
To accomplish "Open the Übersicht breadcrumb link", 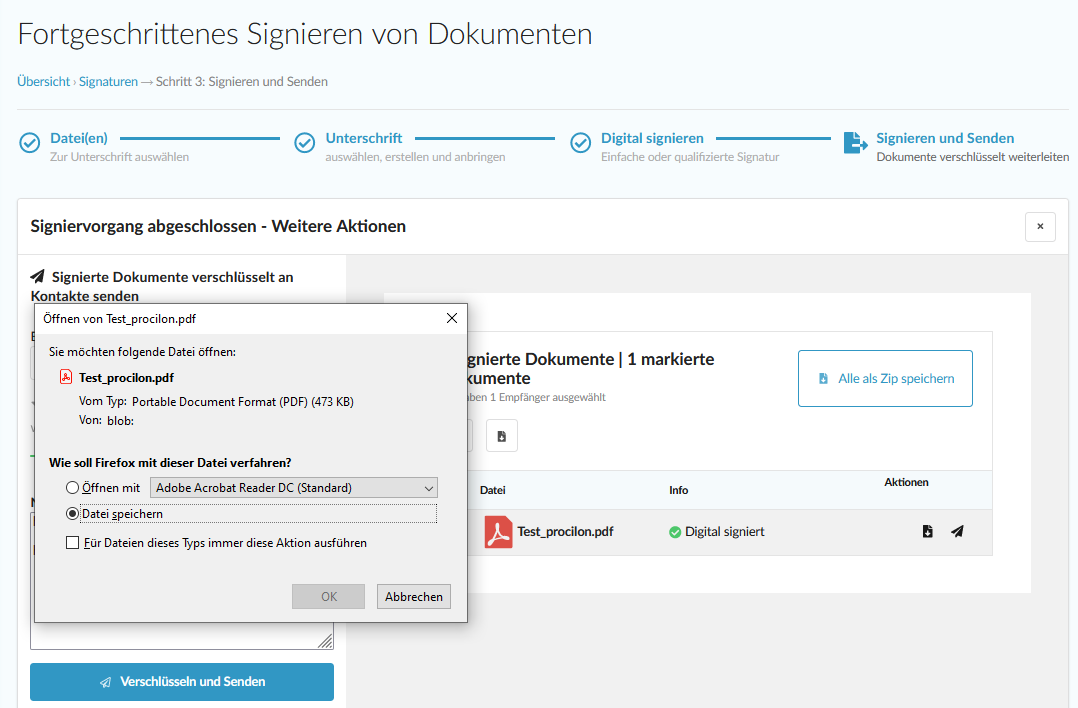I will point(43,82).
